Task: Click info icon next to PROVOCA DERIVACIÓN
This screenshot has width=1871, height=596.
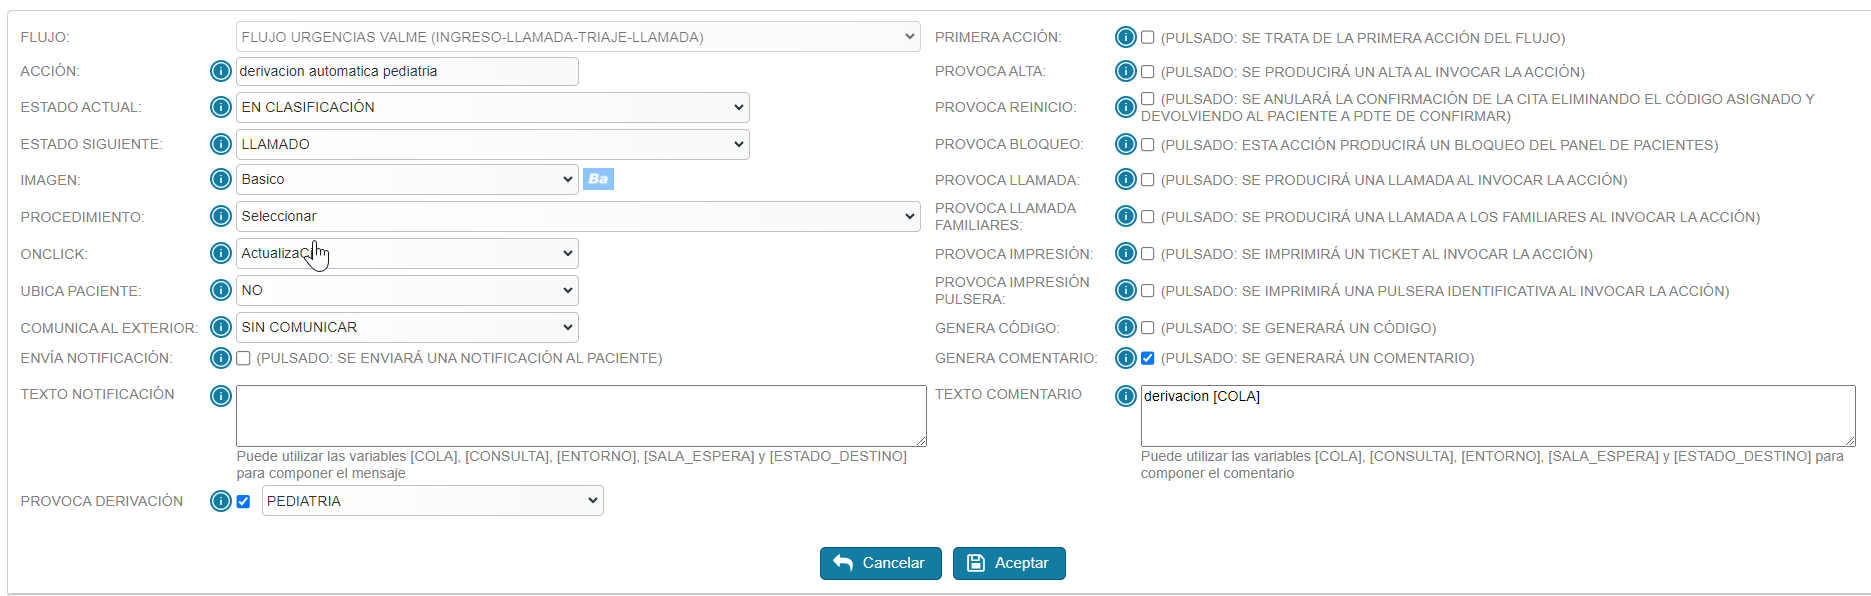Action: [x=221, y=501]
